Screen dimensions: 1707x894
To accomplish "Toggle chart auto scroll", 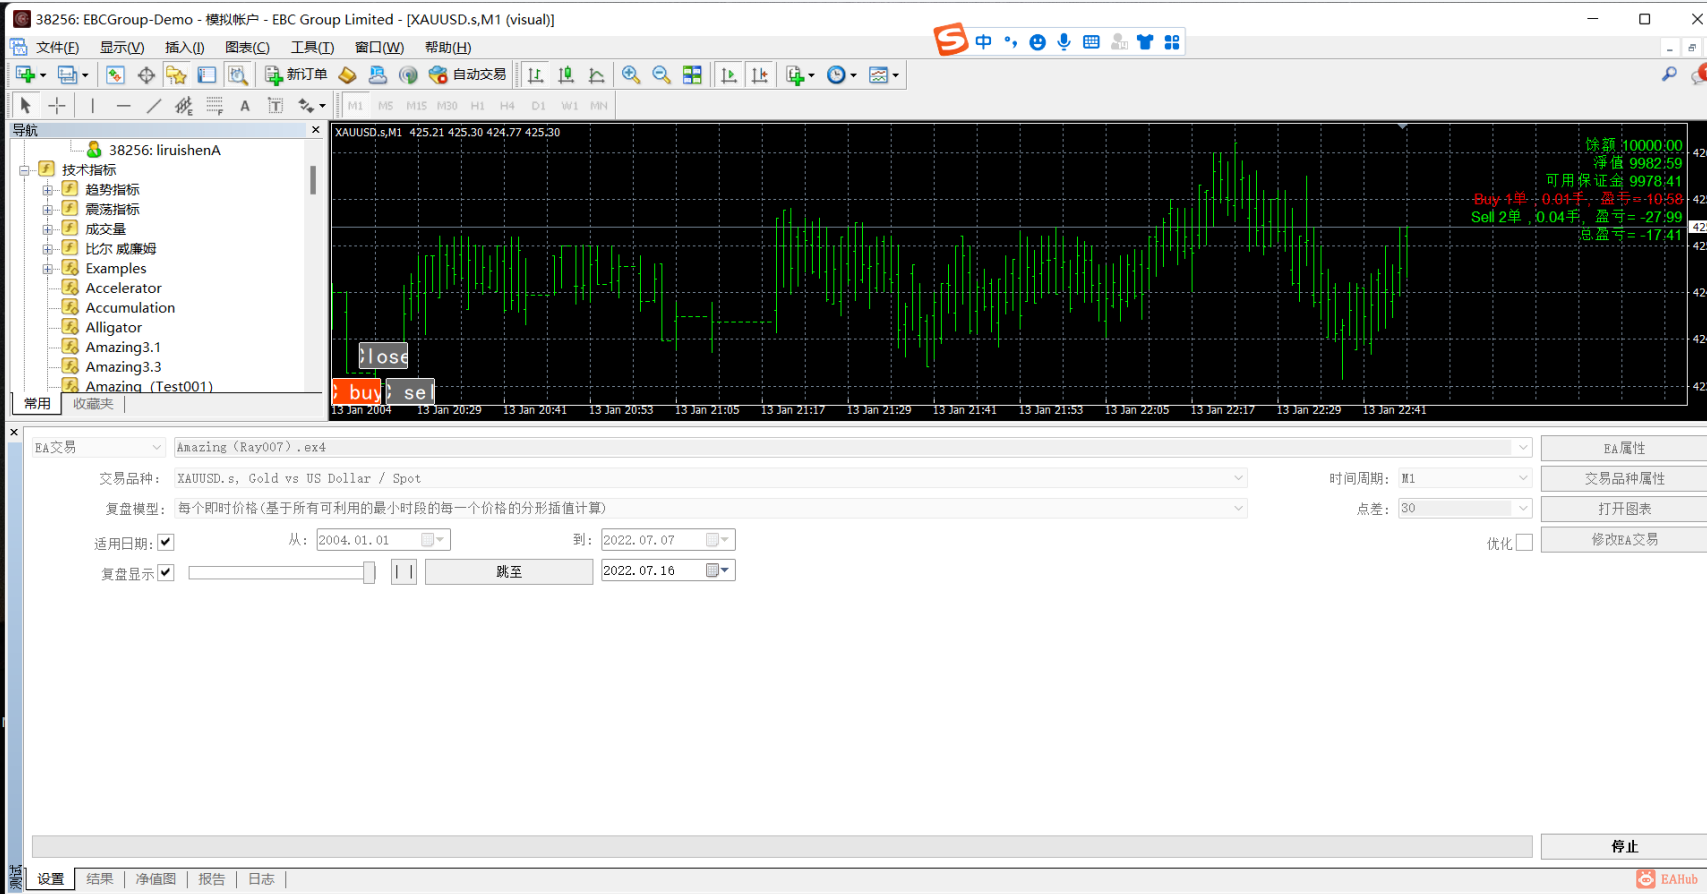I will tap(729, 75).
